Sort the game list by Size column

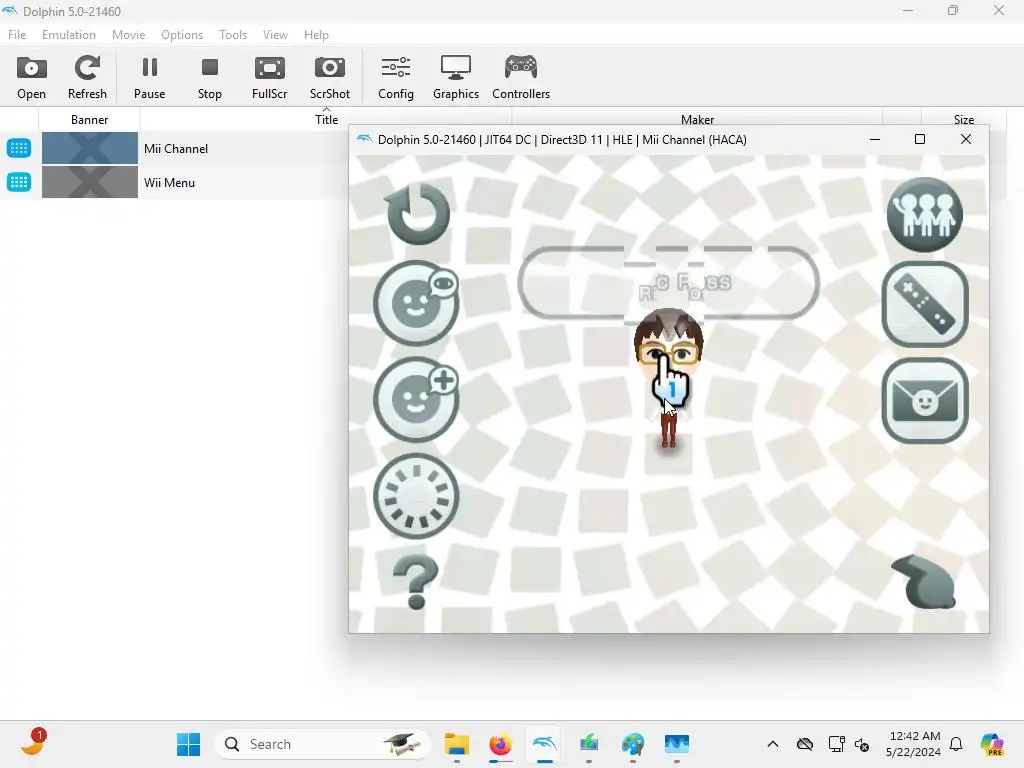(x=963, y=120)
